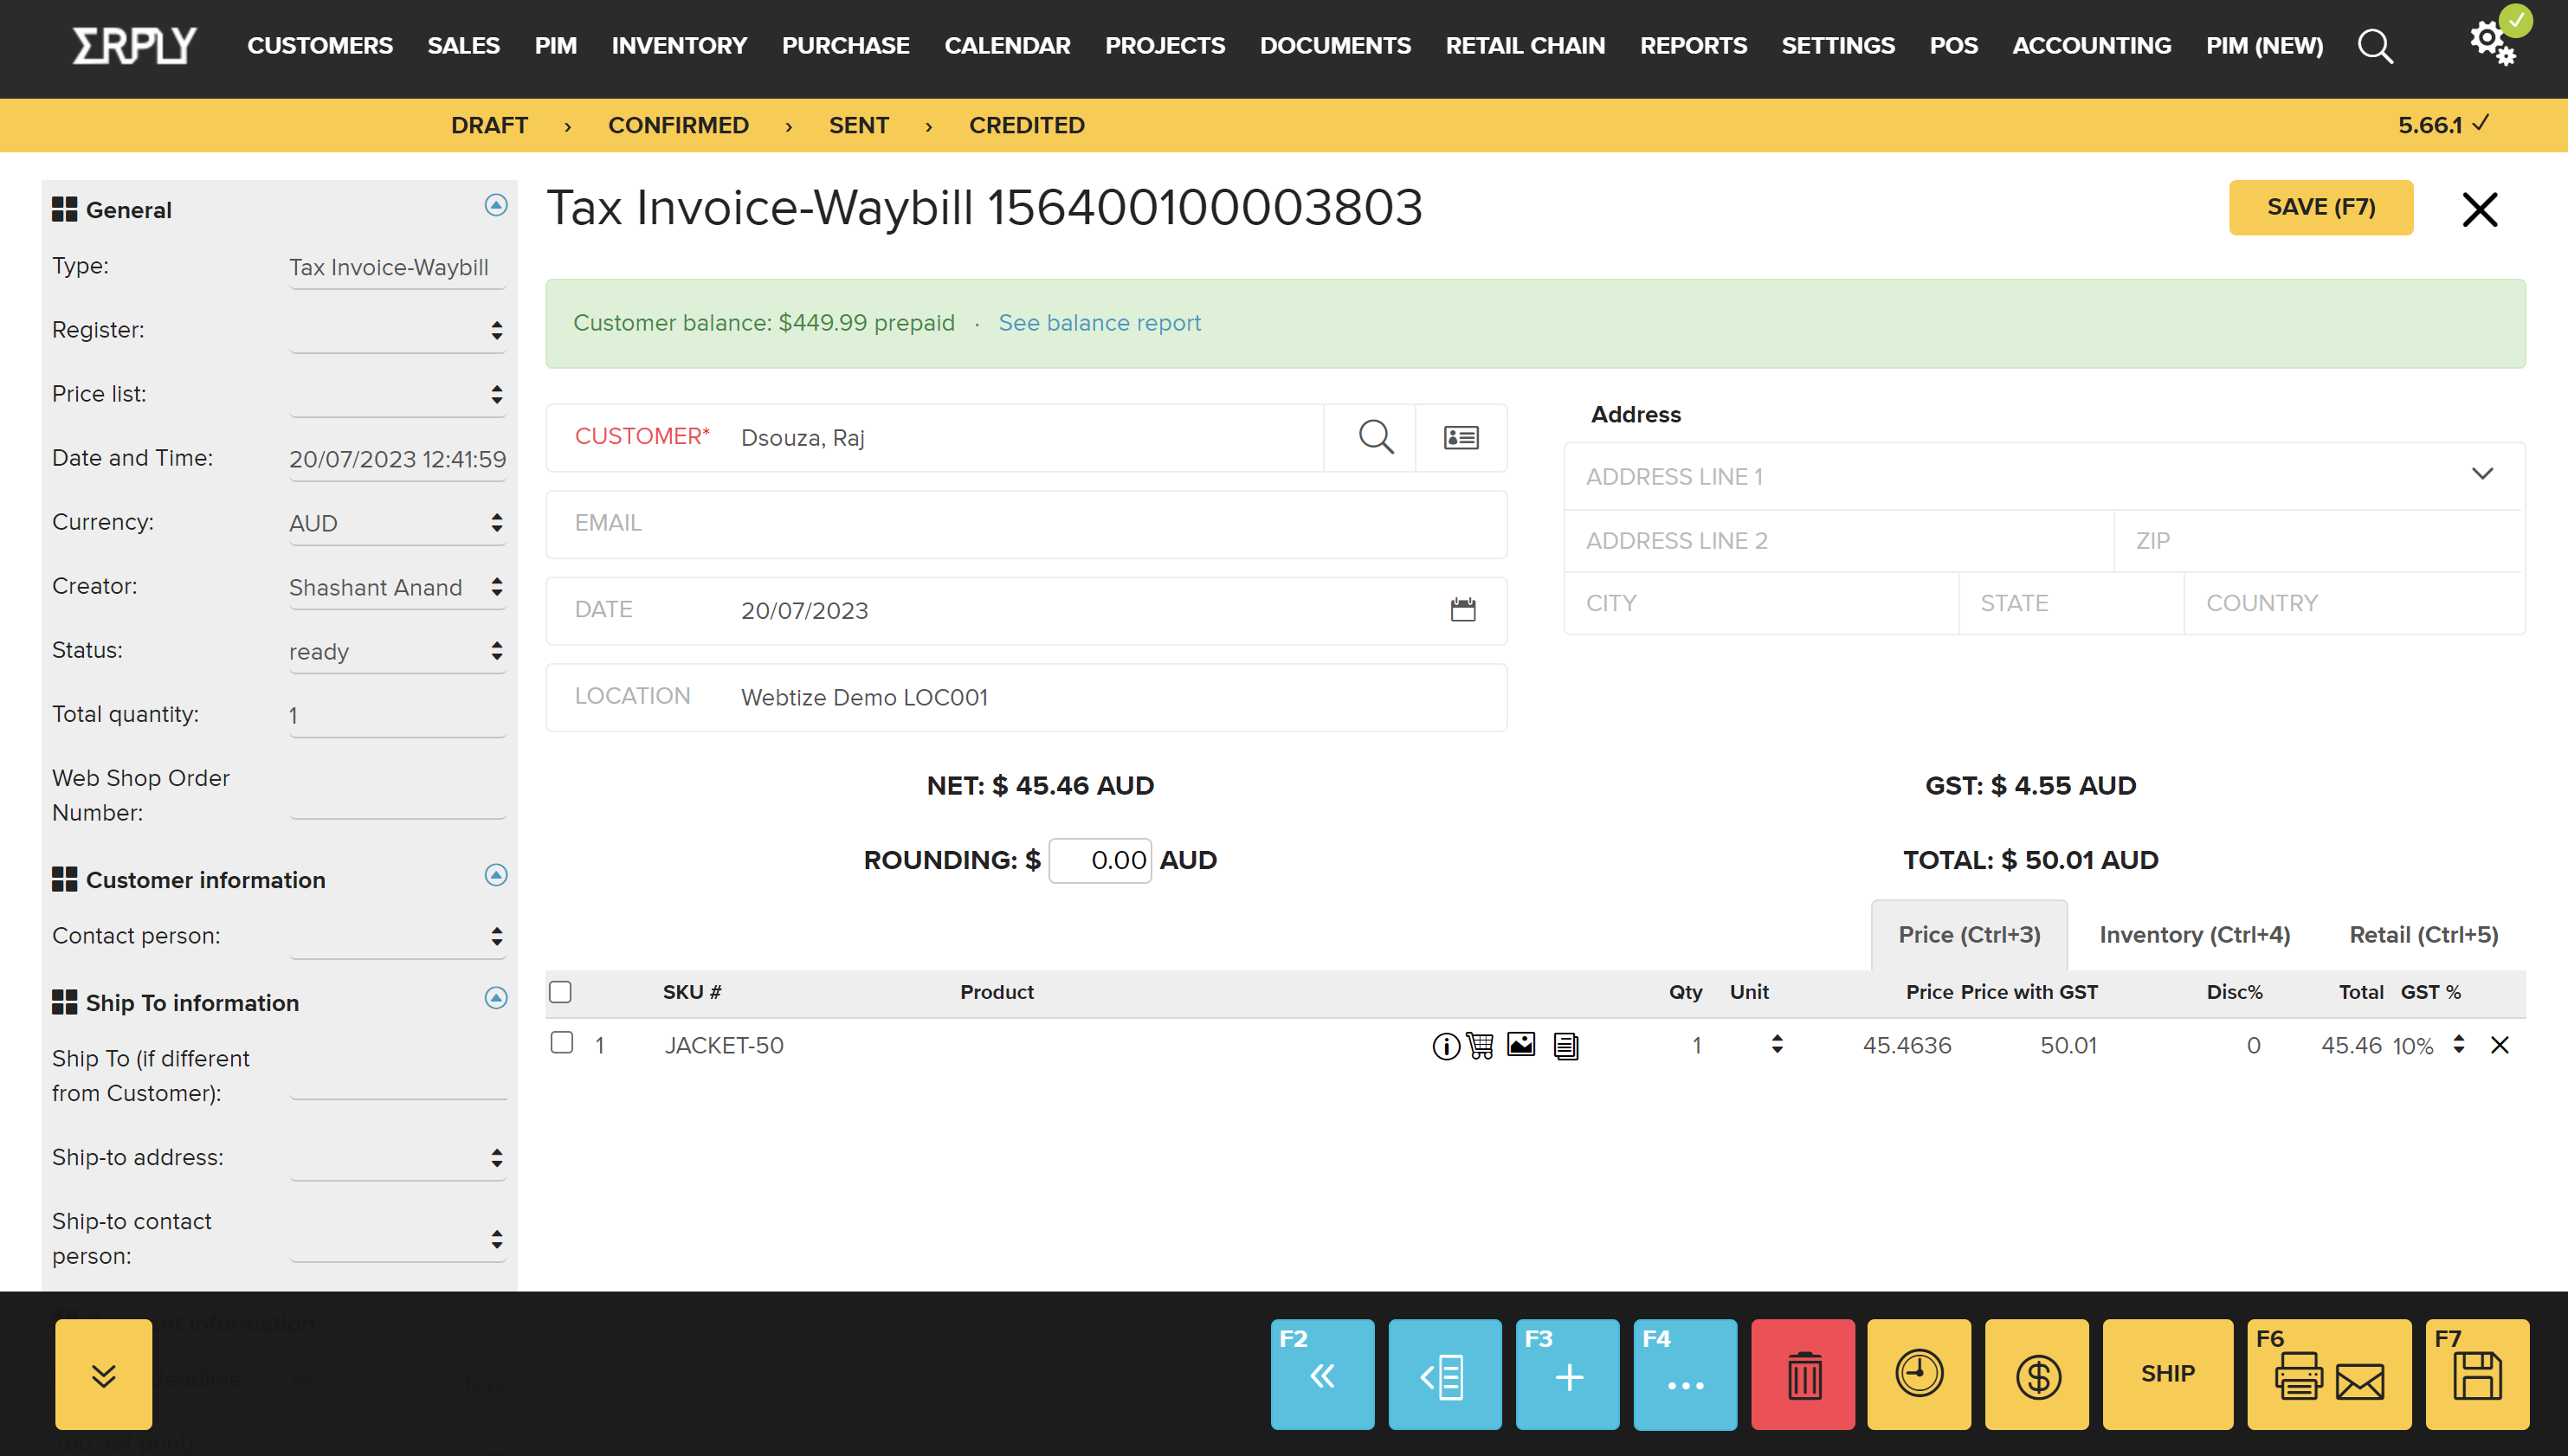Click the calendar date picker icon
The height and width of the screenshot is (1456, 2568).
click(1462, 610)
